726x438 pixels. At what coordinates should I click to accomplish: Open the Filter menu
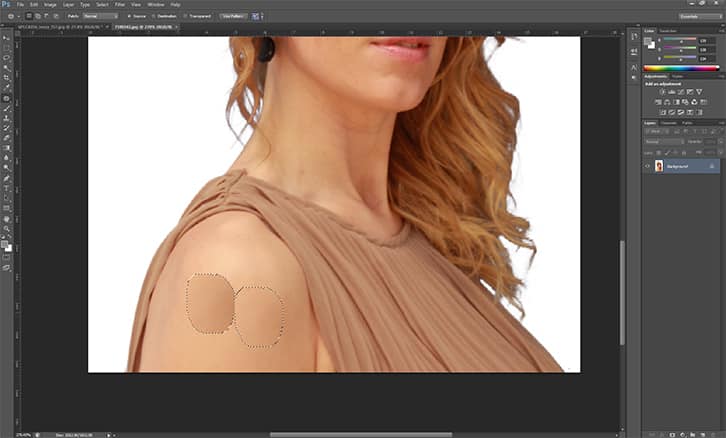click(120, 5)
